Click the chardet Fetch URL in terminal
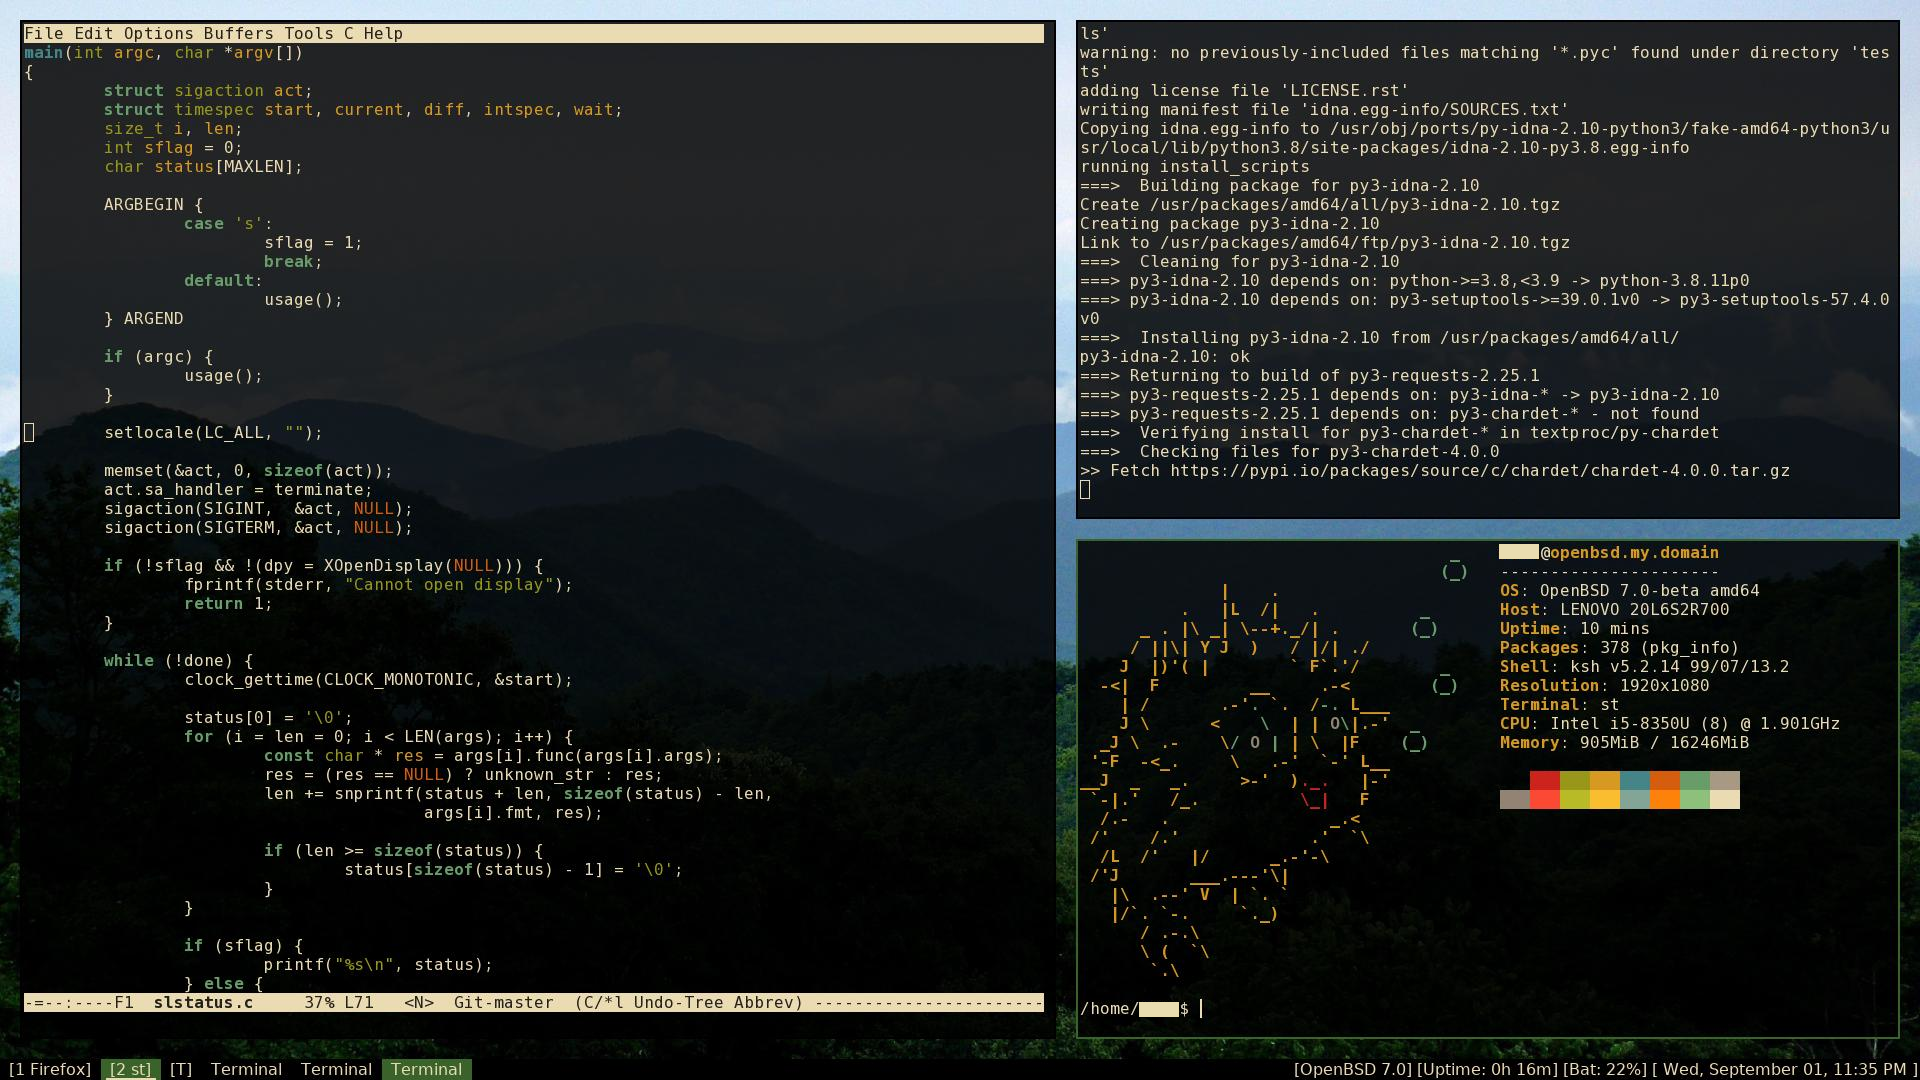 pyautogui.click(x=1480, y=470)
